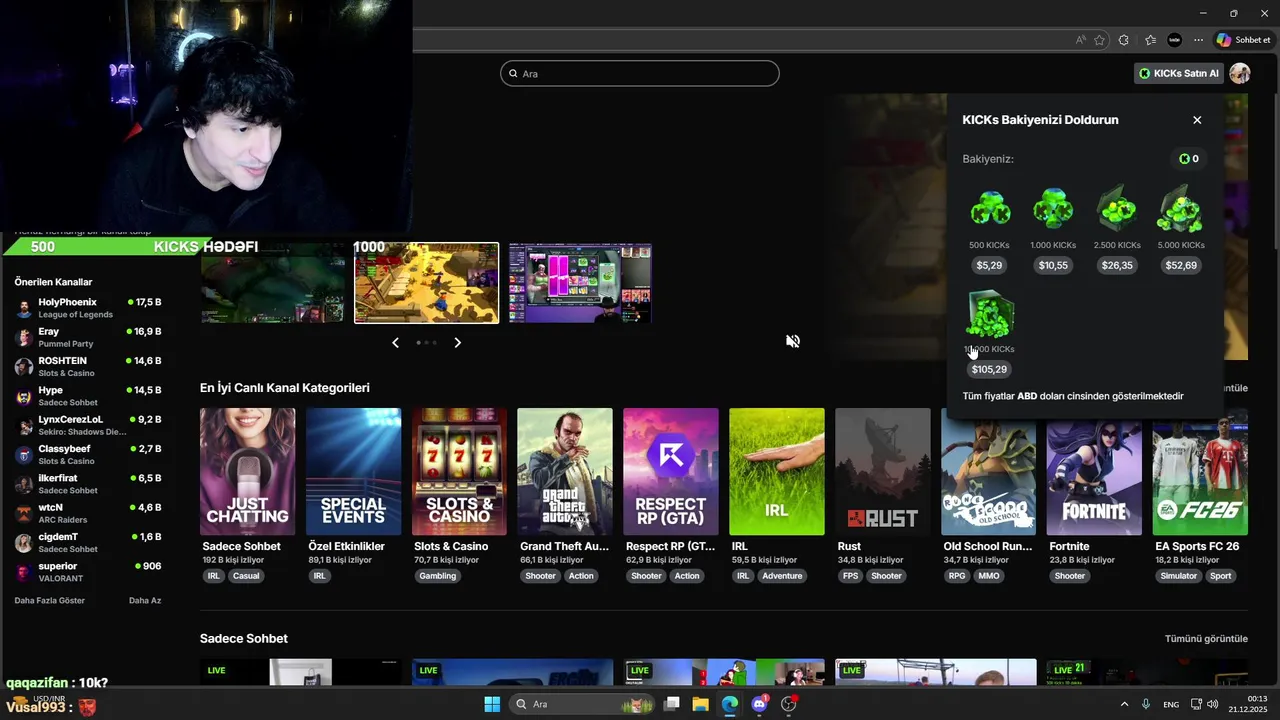Buy 1.000 KICKs for $10,55
Viewport: 1280px width, 720px height.
click(1053, 265)
